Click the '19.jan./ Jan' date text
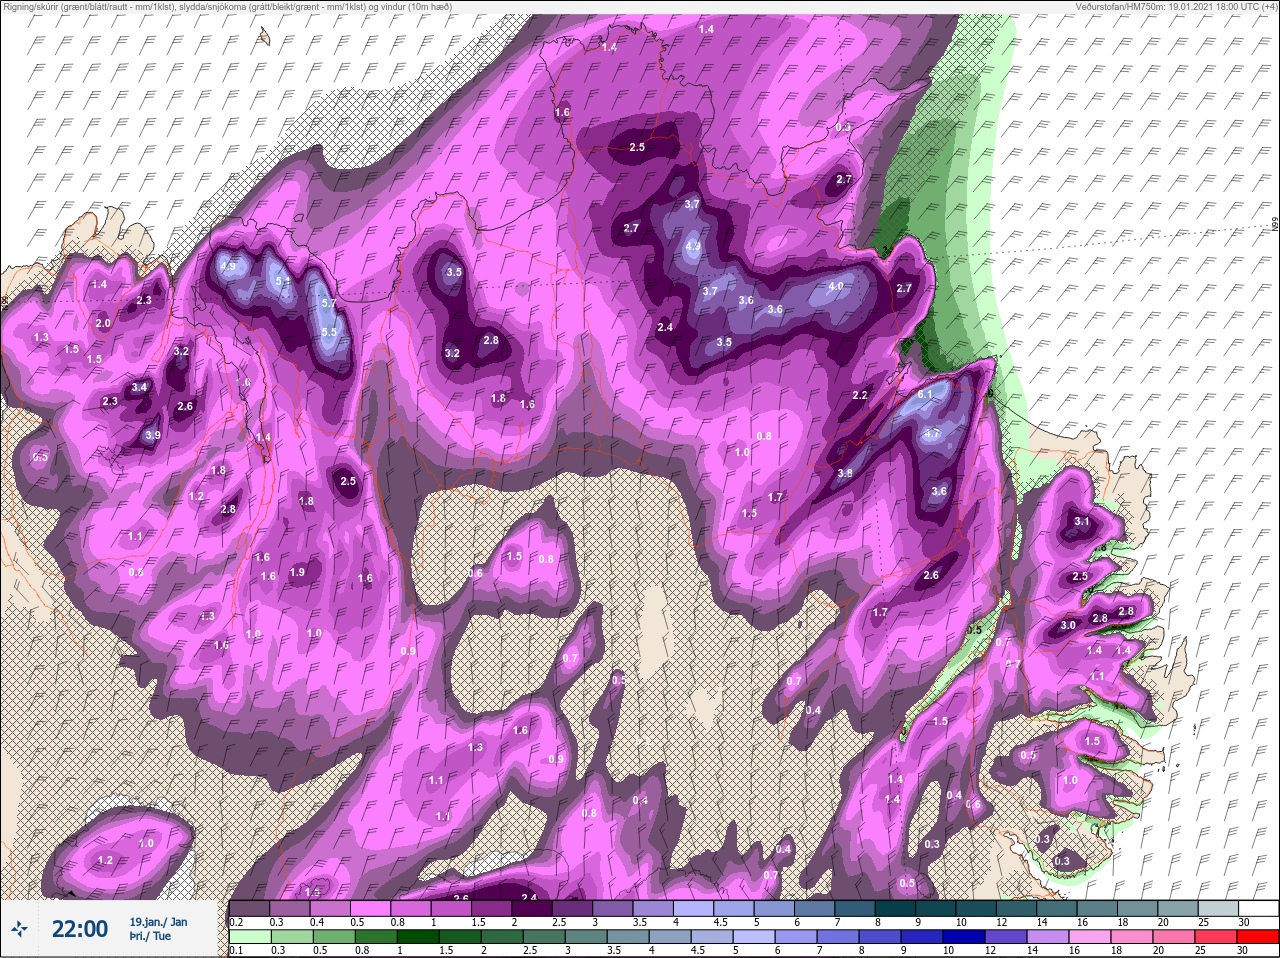 [158, 921]
